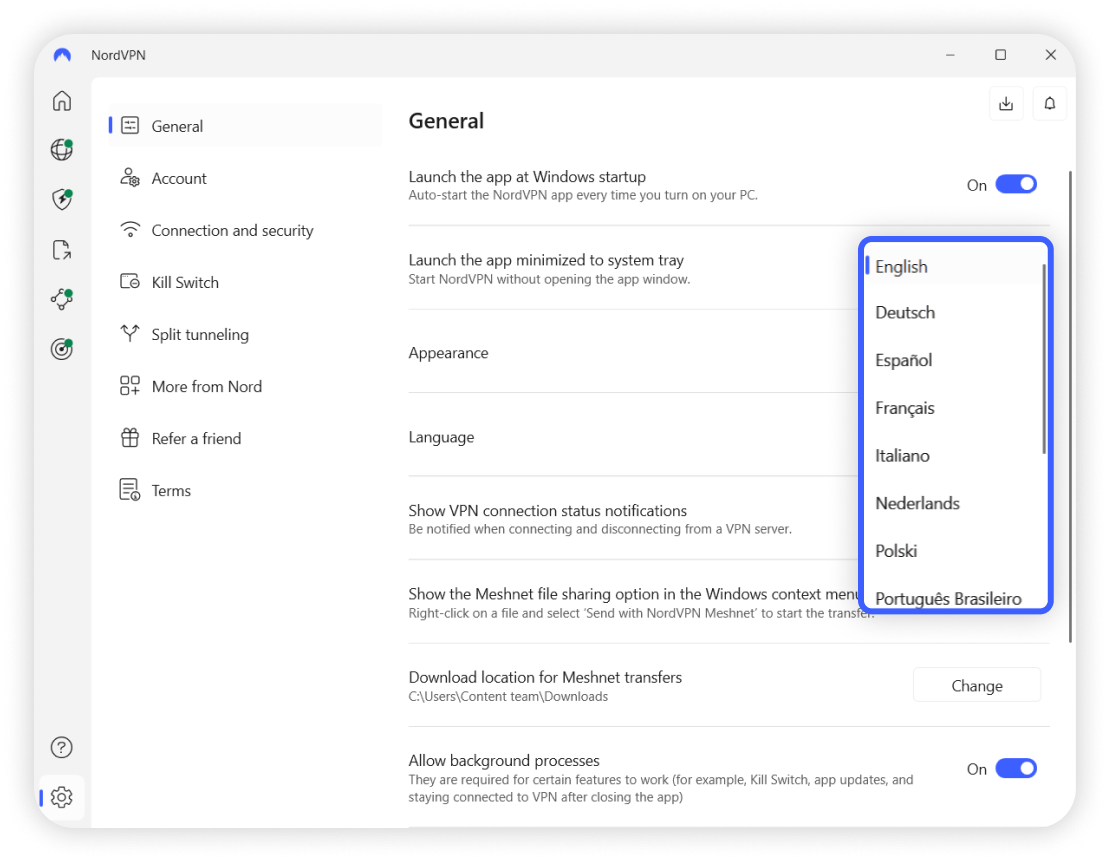Select Deutsch from the language list
This screenshot has height=862, width=1110.
point(905,313)
